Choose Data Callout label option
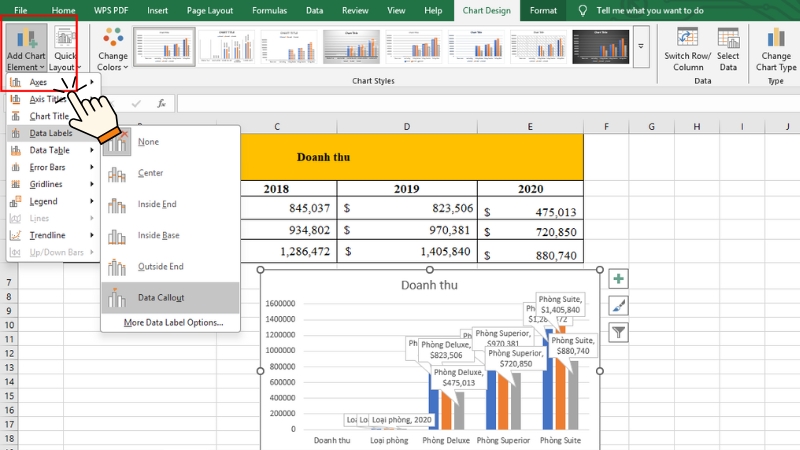The height and width of the screenshot is (450, 800). 170,297
